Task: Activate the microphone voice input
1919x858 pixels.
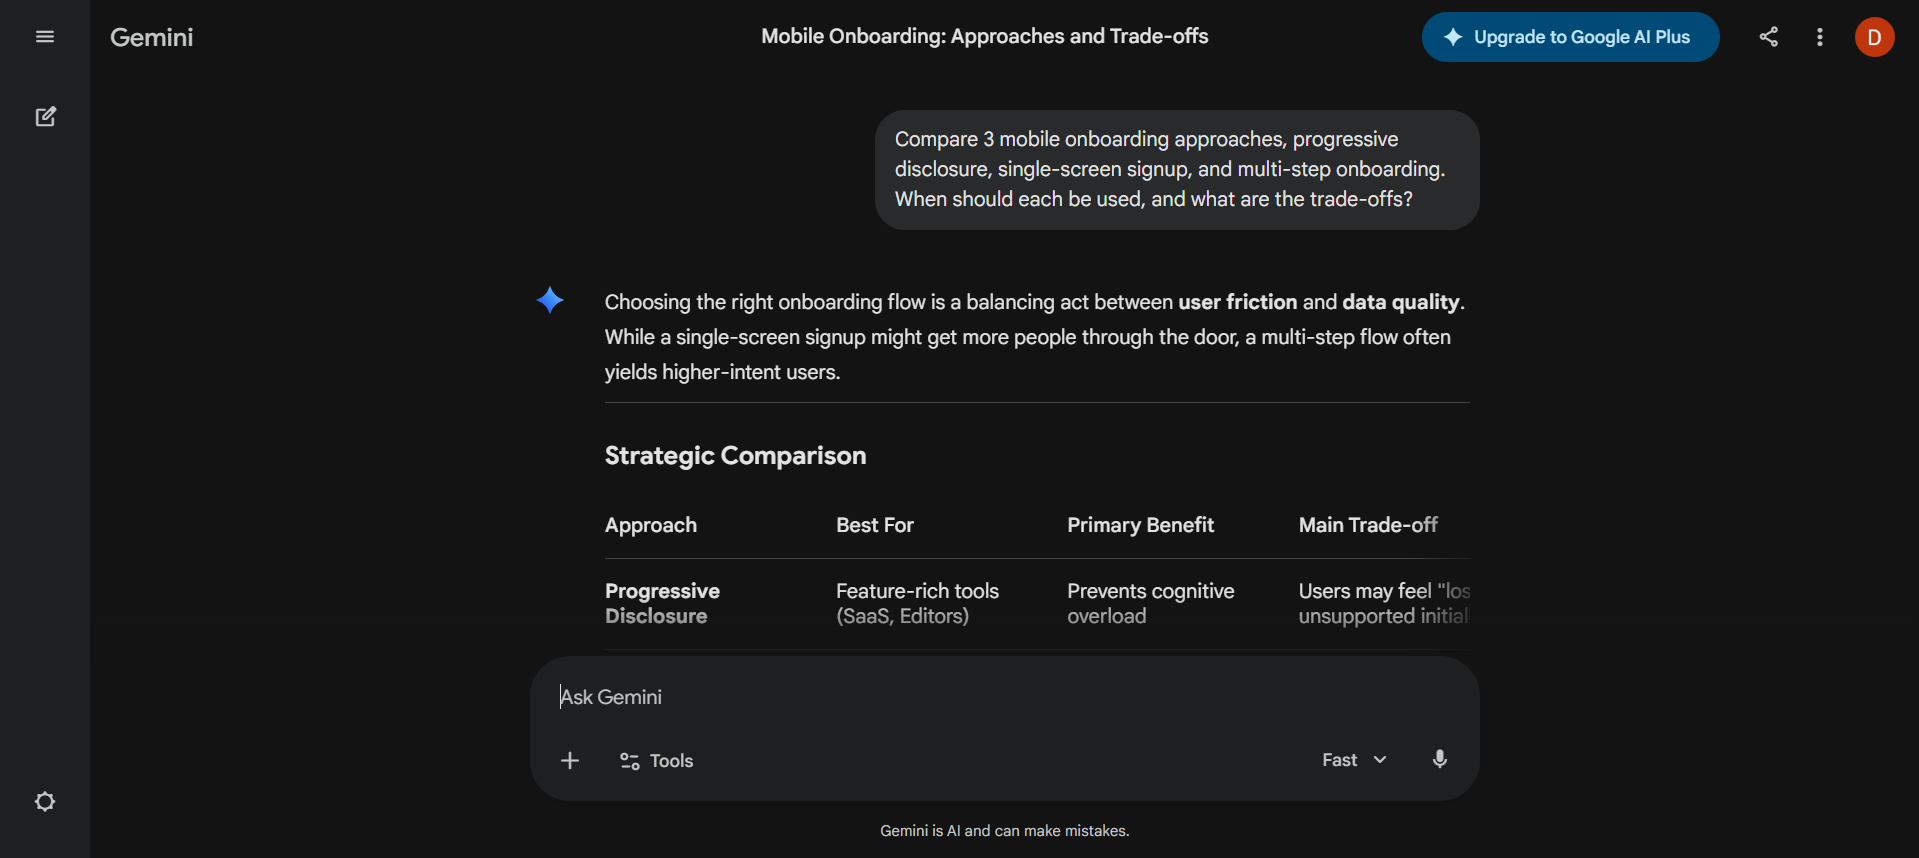Action: (x=1440, y=760)
